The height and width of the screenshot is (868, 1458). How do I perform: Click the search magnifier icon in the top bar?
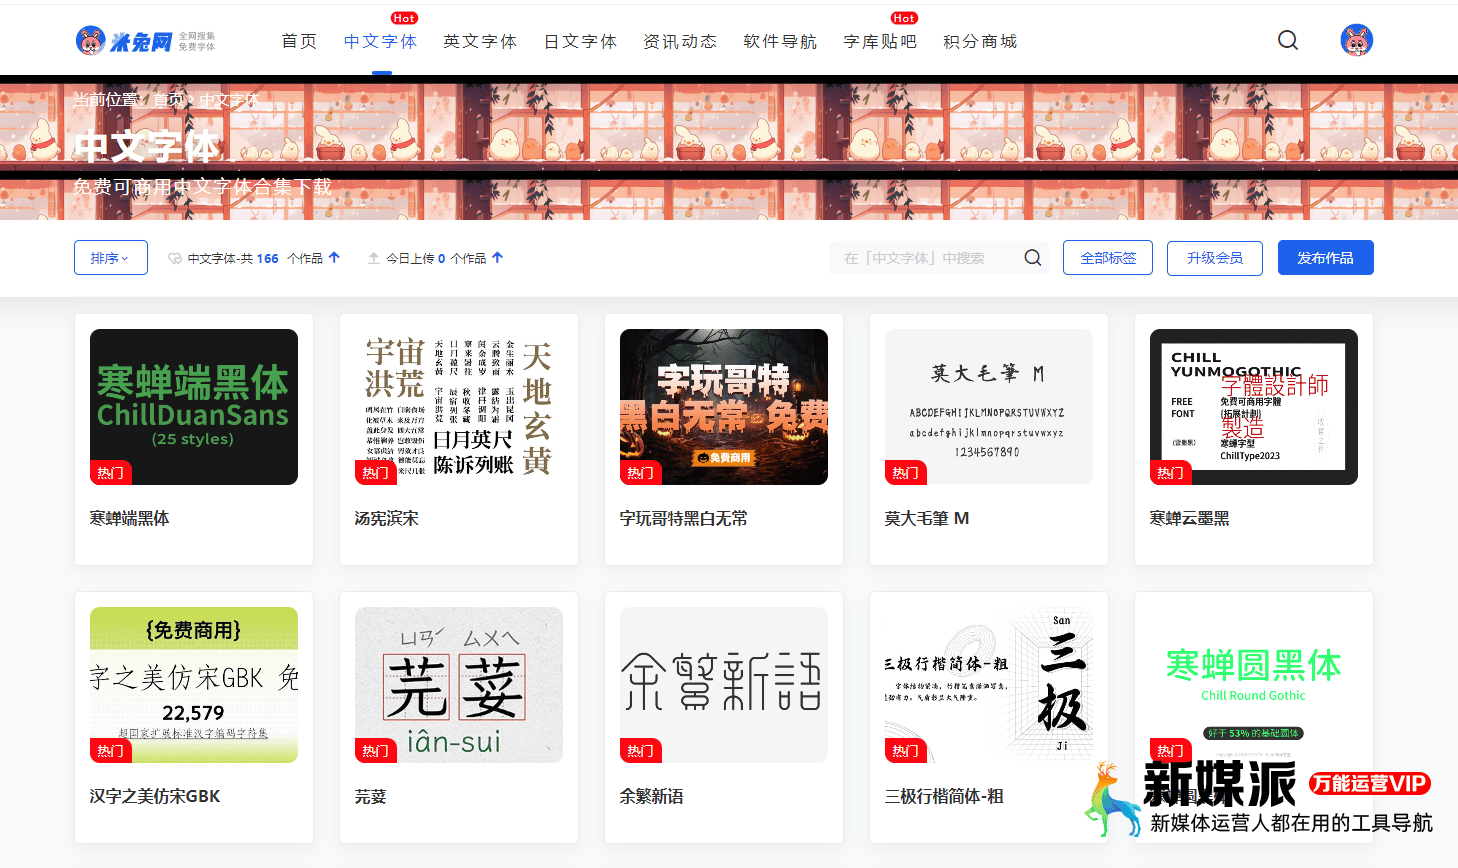(x=1287, y=40)
